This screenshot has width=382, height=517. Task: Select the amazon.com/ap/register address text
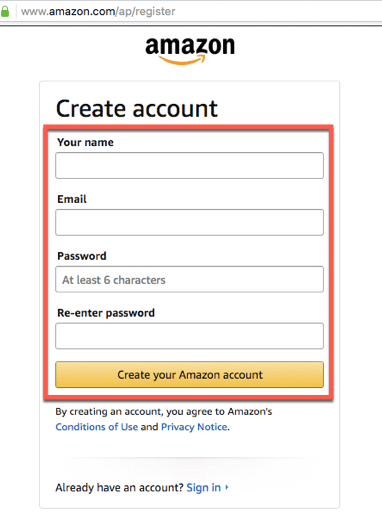(98, 11)
